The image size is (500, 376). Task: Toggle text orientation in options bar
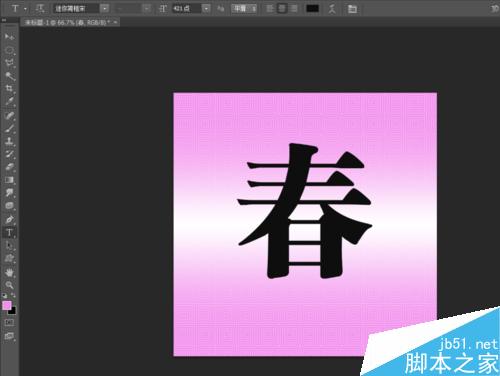tap(40, 8)
